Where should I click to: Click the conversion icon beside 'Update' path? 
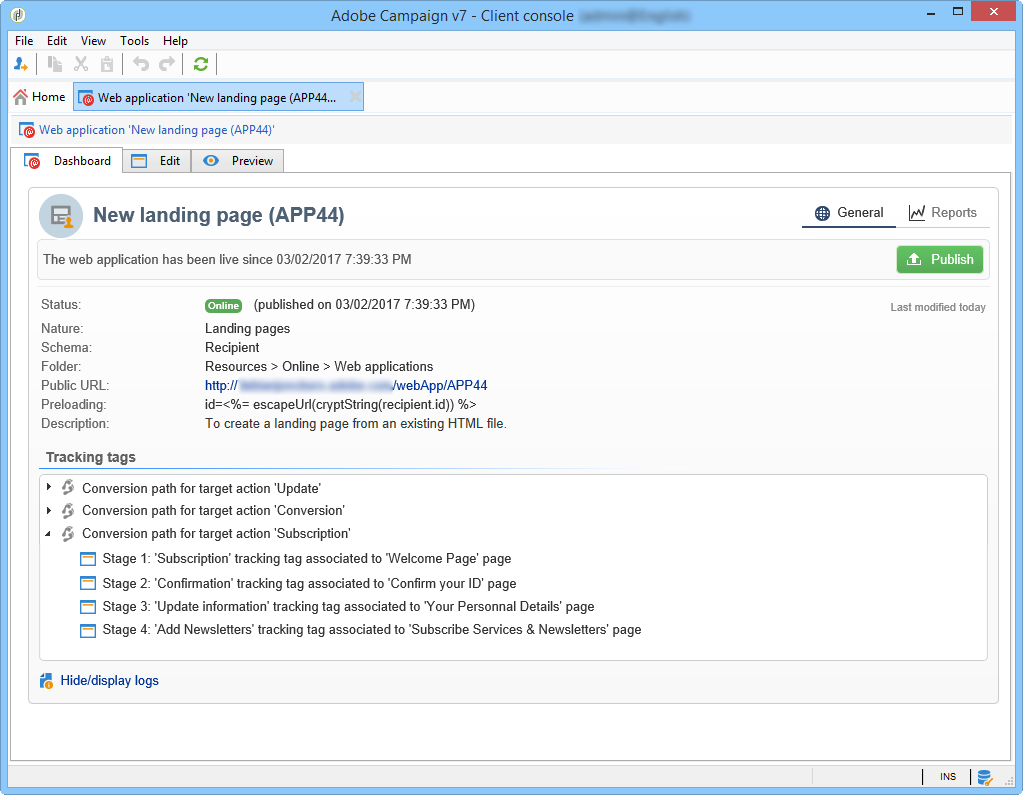click(x=68, y=488)
